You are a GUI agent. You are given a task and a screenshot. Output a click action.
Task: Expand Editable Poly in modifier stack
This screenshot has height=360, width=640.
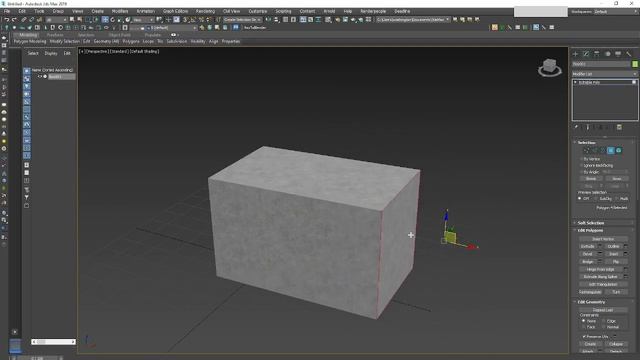576,82
